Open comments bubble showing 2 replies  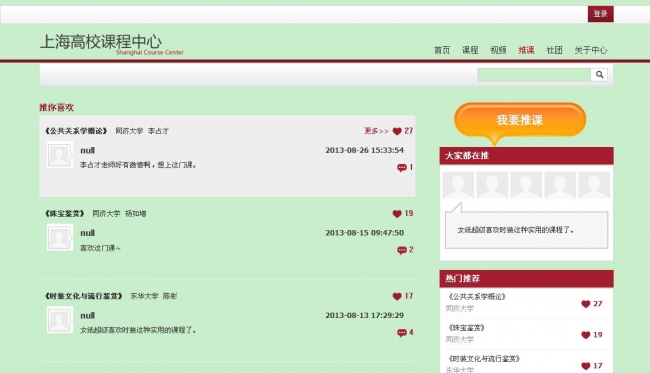(x=402, y=250)
